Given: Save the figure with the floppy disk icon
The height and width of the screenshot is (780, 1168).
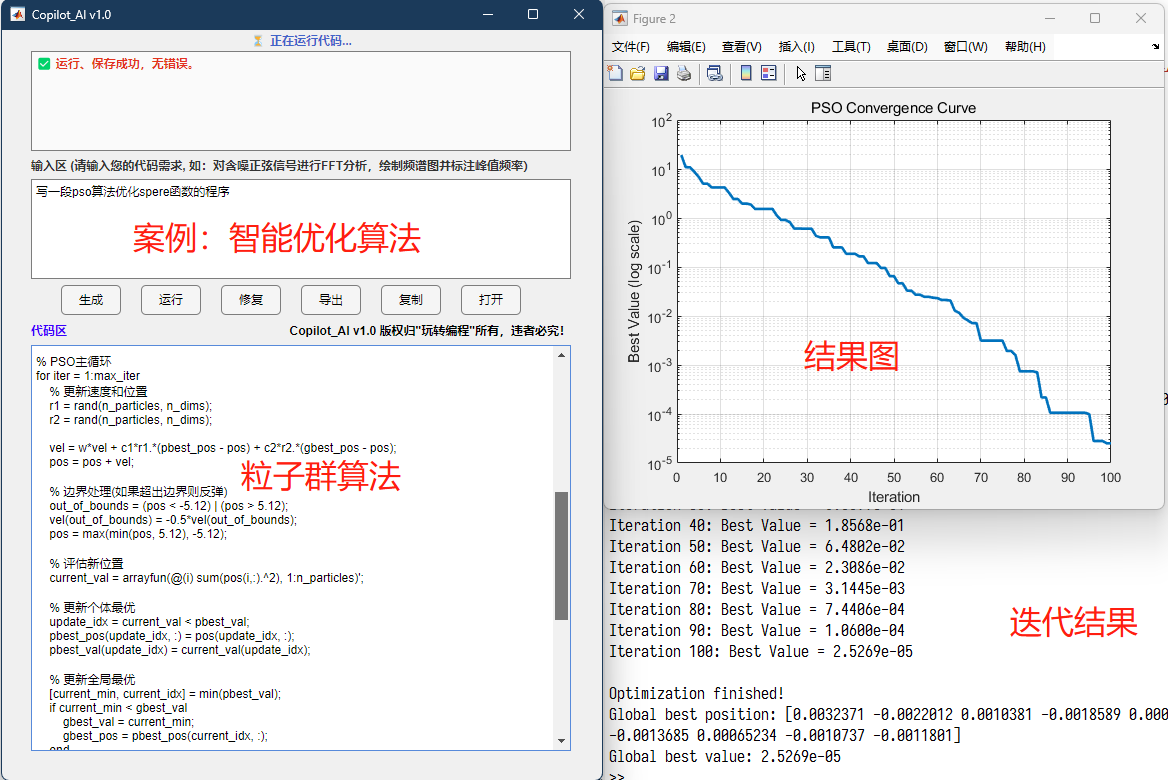Looking at the screenshot, I should (661, 73).
